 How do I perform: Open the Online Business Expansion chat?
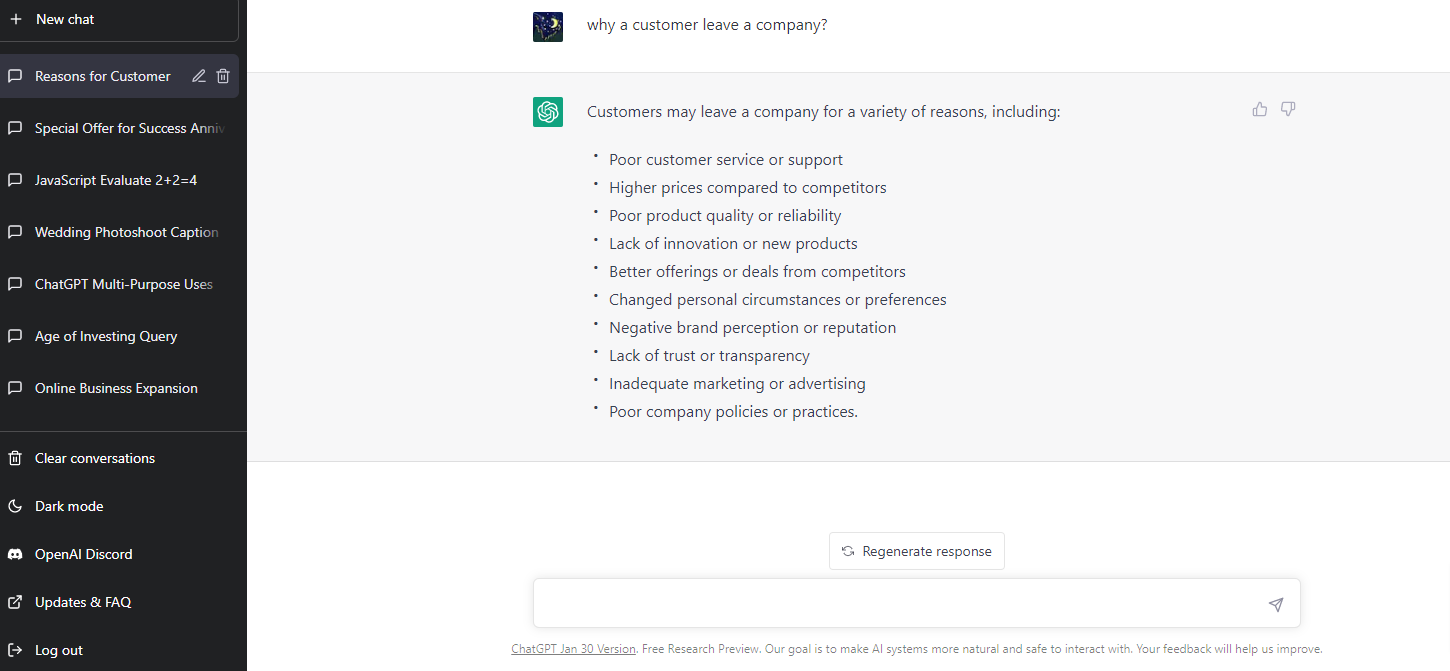[116, 388]
